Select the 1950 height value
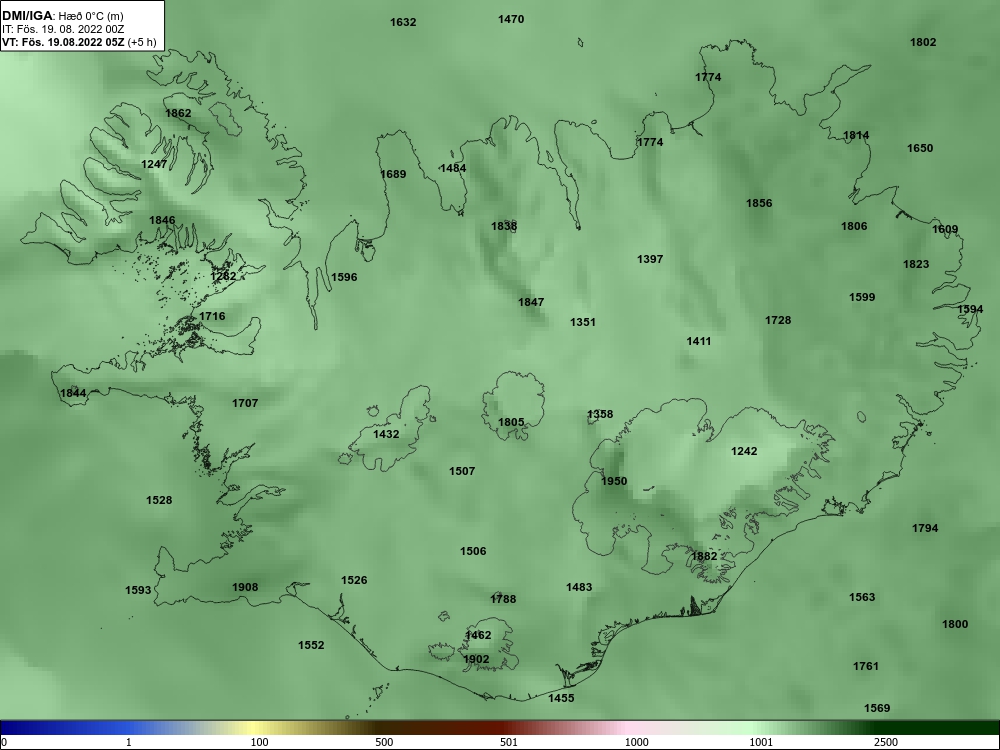 tap(614, 481)
